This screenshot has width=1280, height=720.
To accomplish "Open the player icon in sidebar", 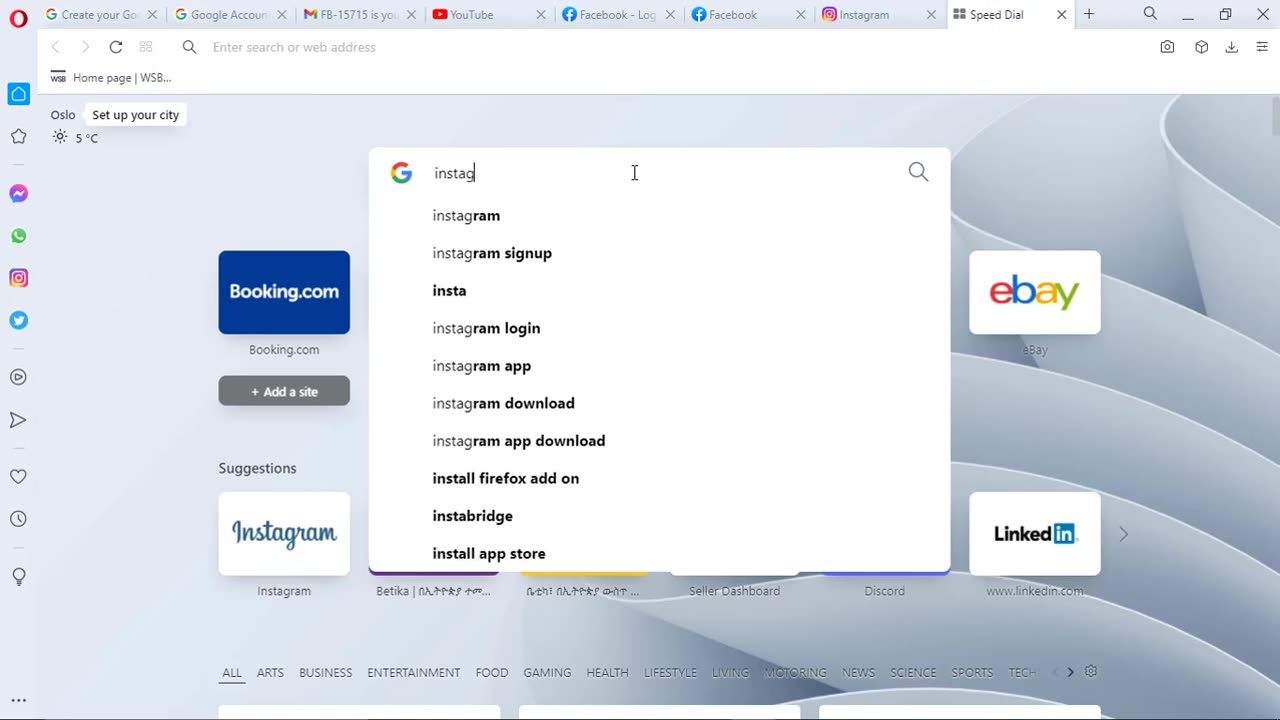I will (x=18, y=377).
